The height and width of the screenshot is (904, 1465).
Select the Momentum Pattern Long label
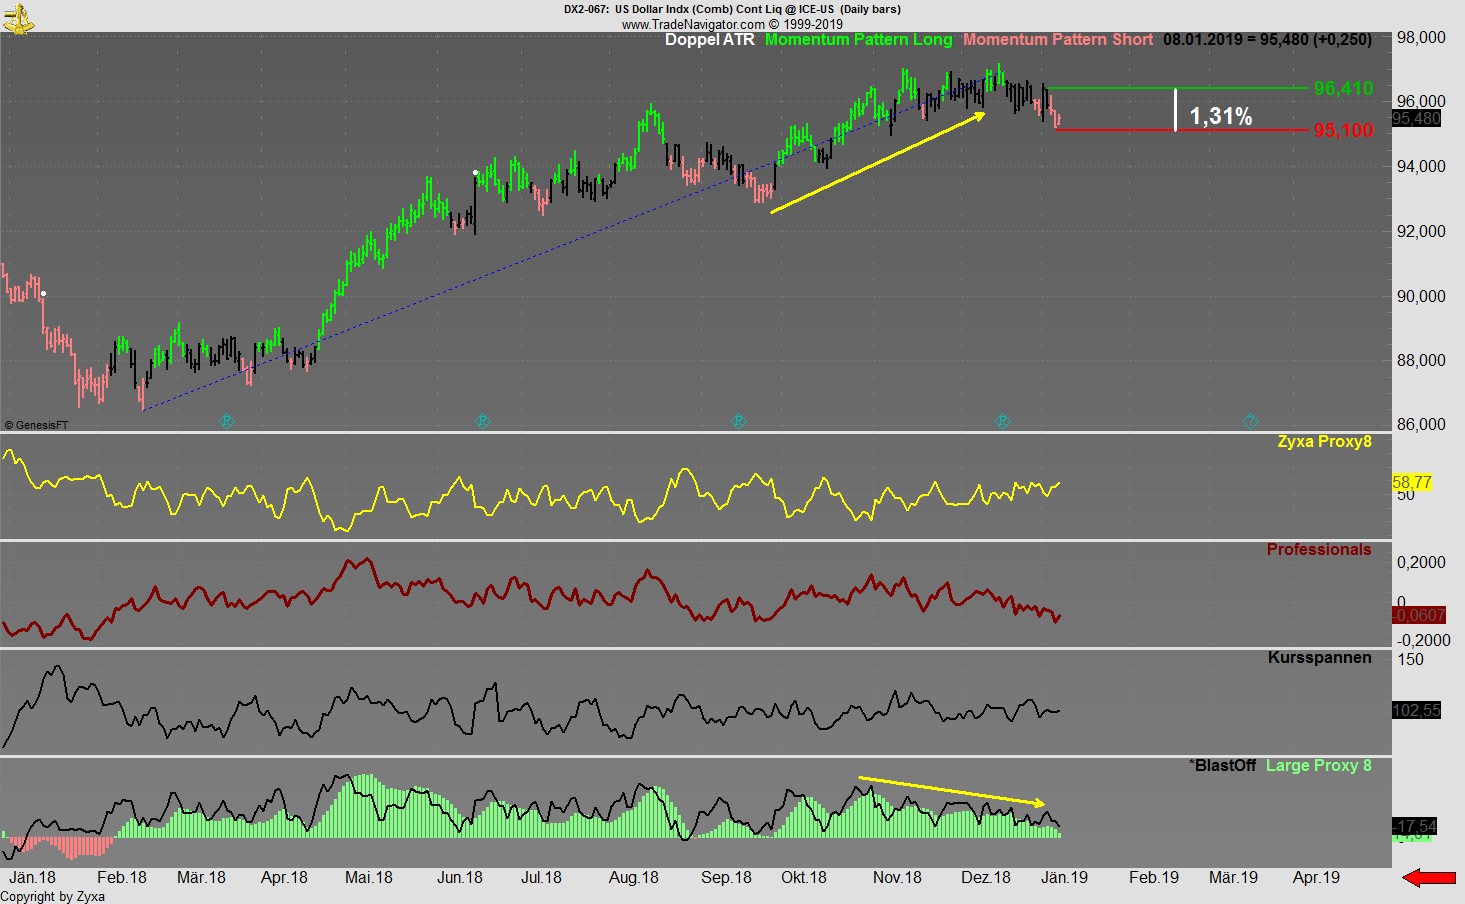click(x=858, y=40)
